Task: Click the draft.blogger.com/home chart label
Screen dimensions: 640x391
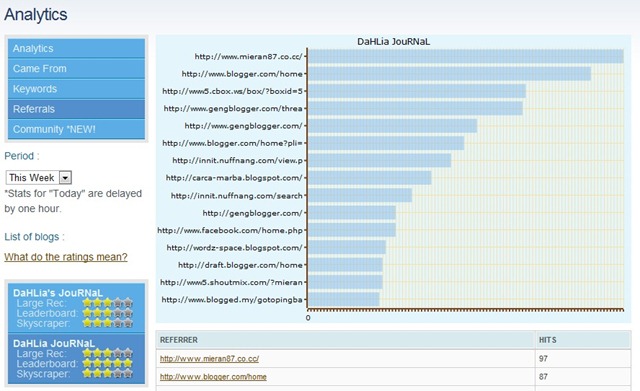Action: click(x=240, y=265)
